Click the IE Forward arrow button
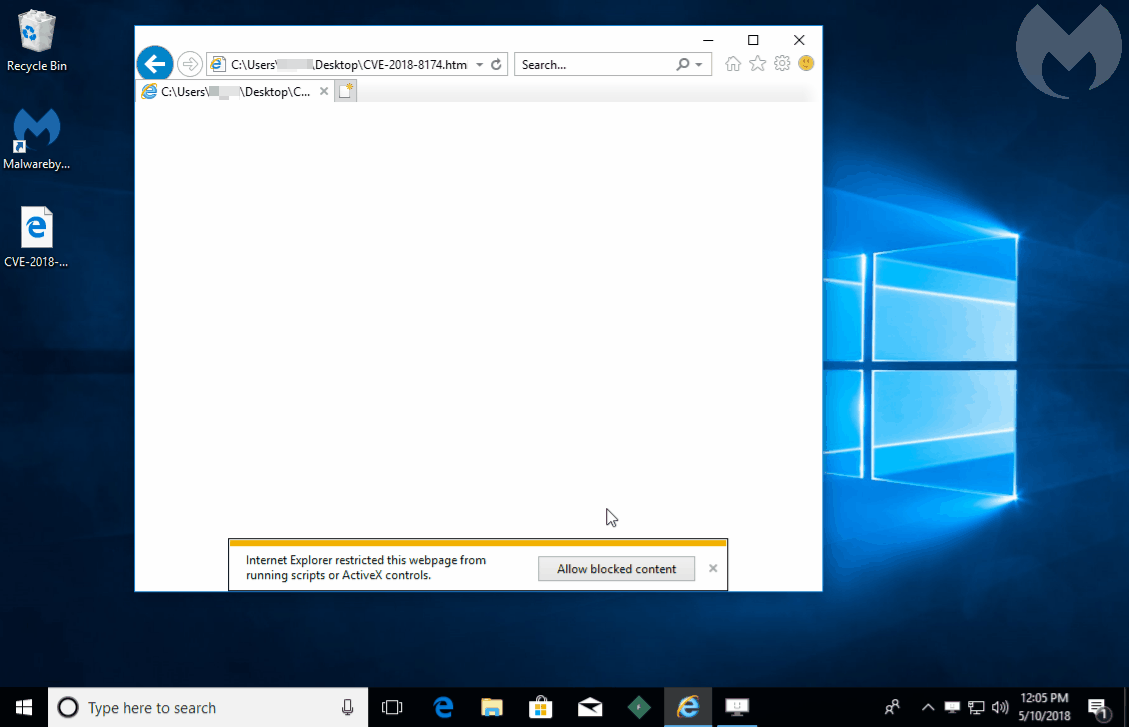The height and width of the screenshot is (727, 1129). click(189, 64)
